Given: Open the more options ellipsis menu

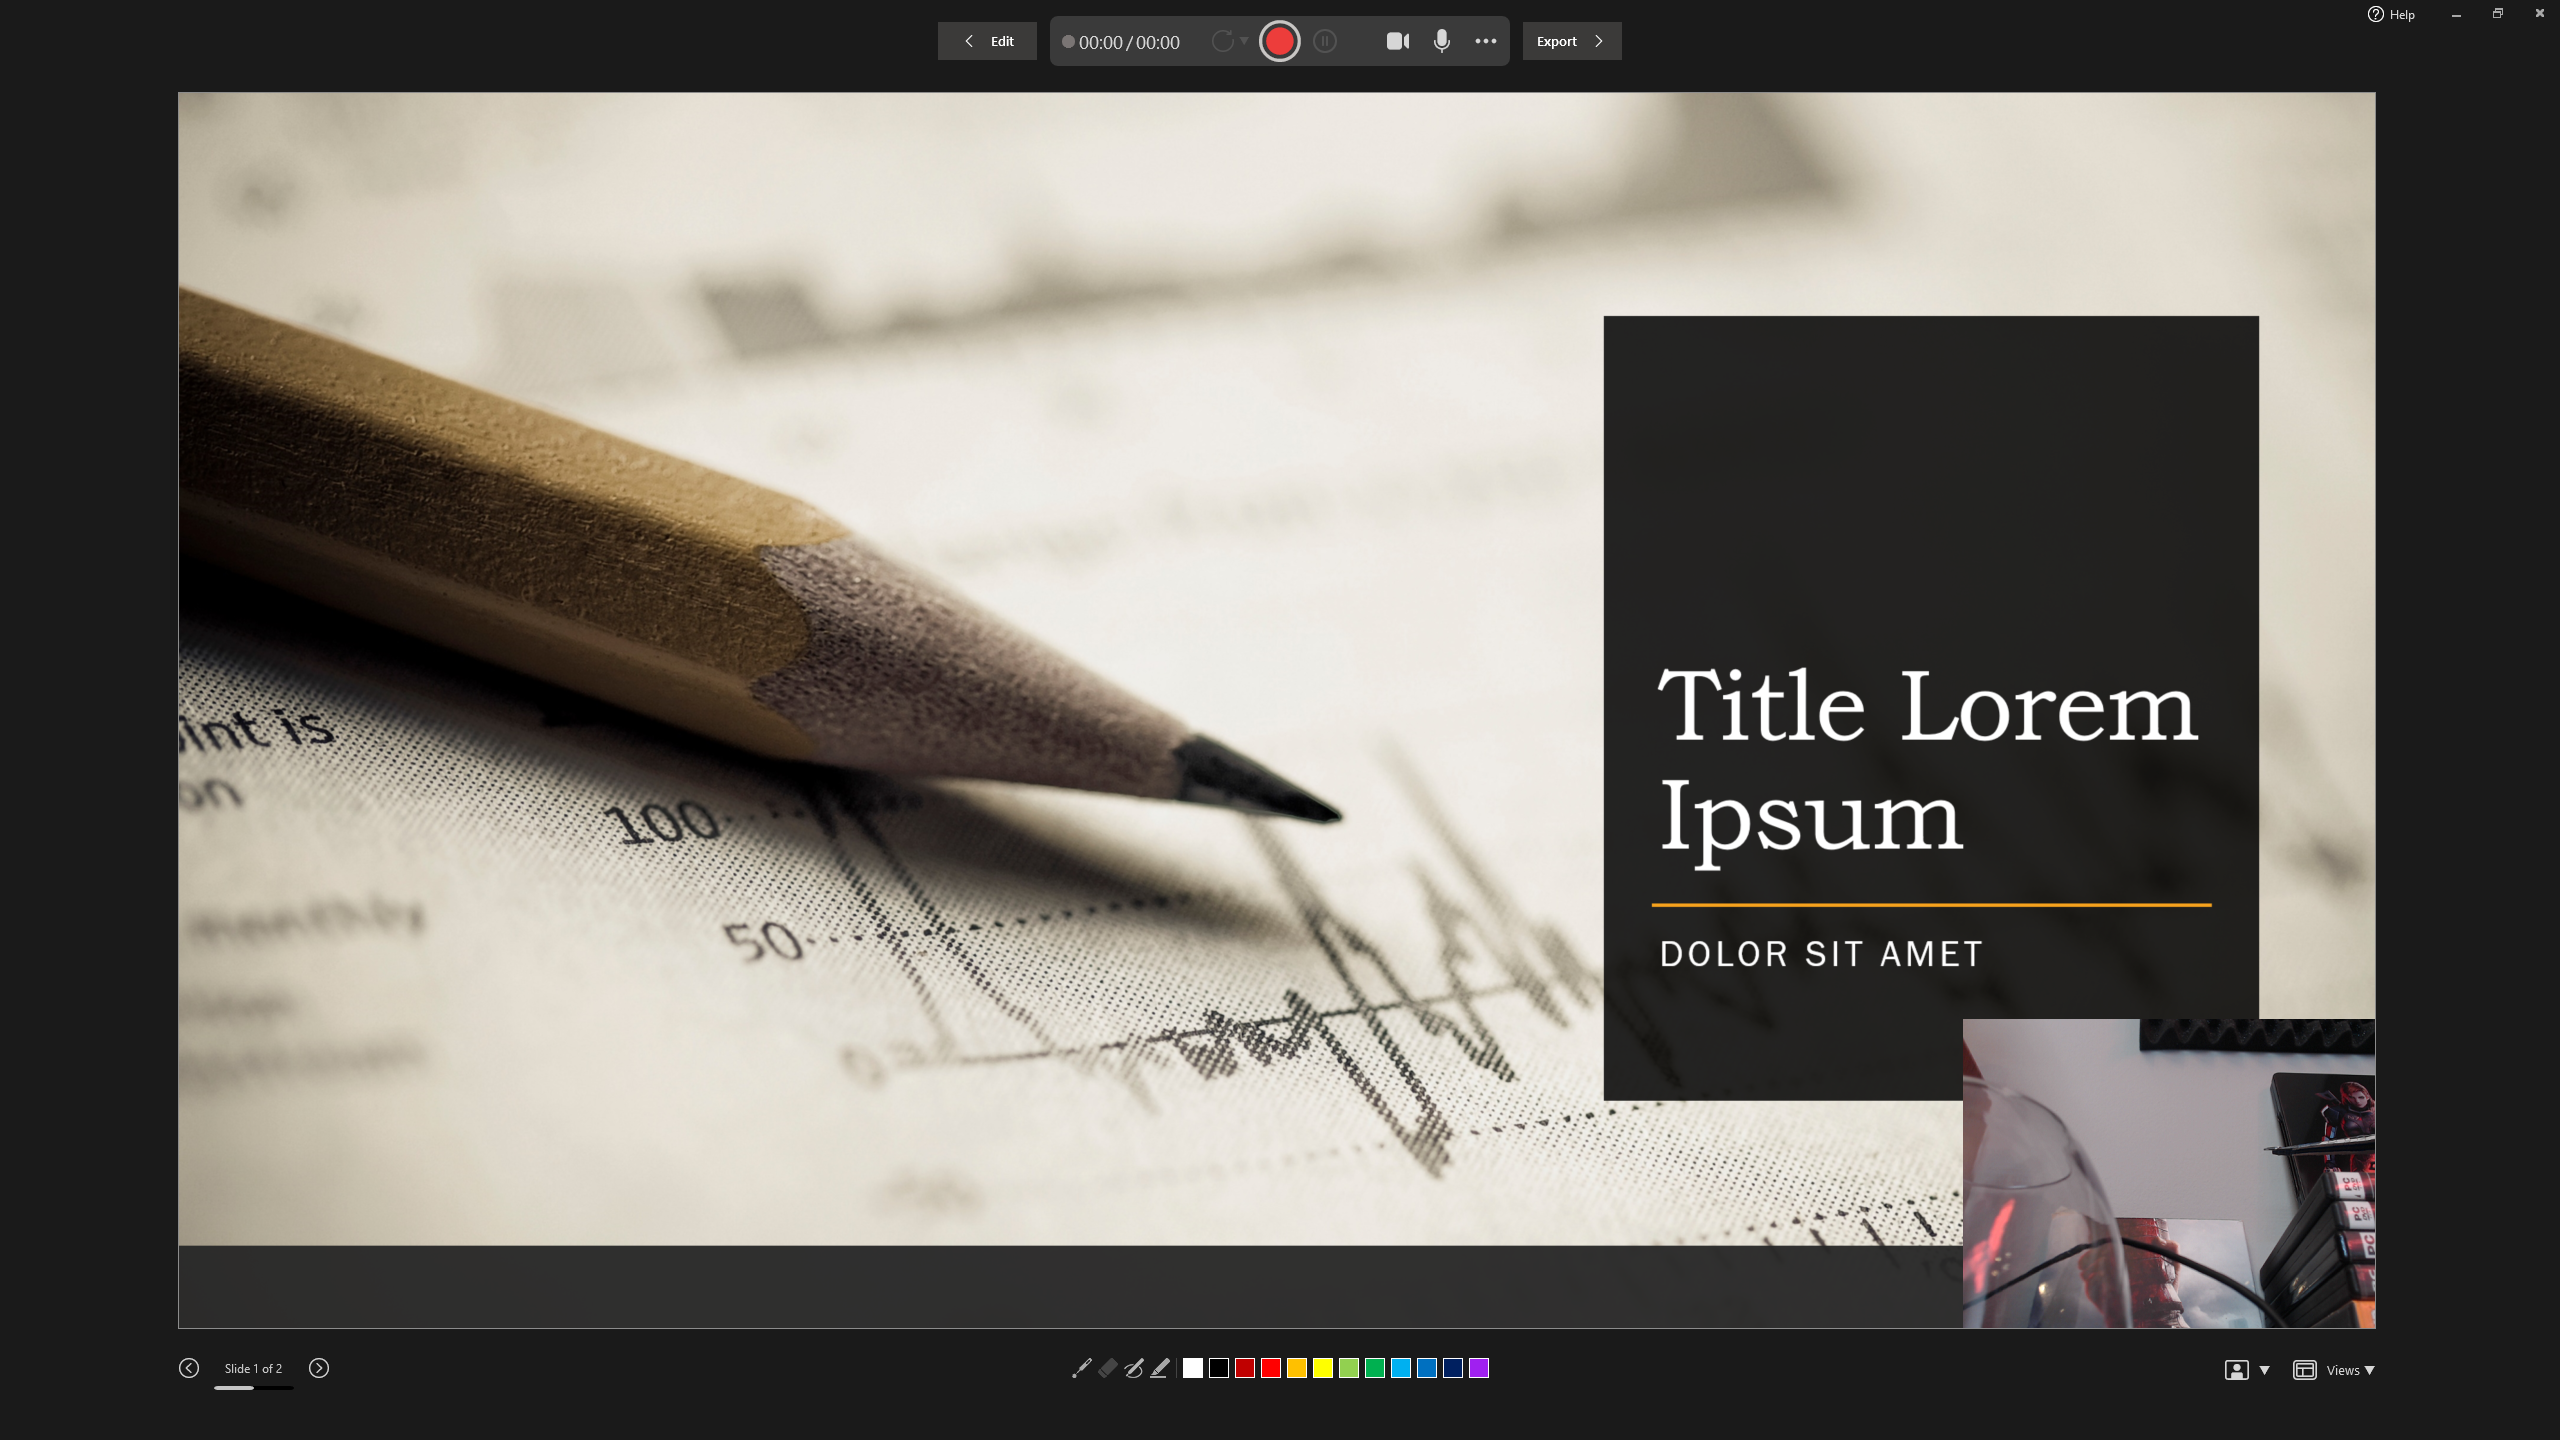Looking at the screenshot, I should click(x=1486, y=41).
